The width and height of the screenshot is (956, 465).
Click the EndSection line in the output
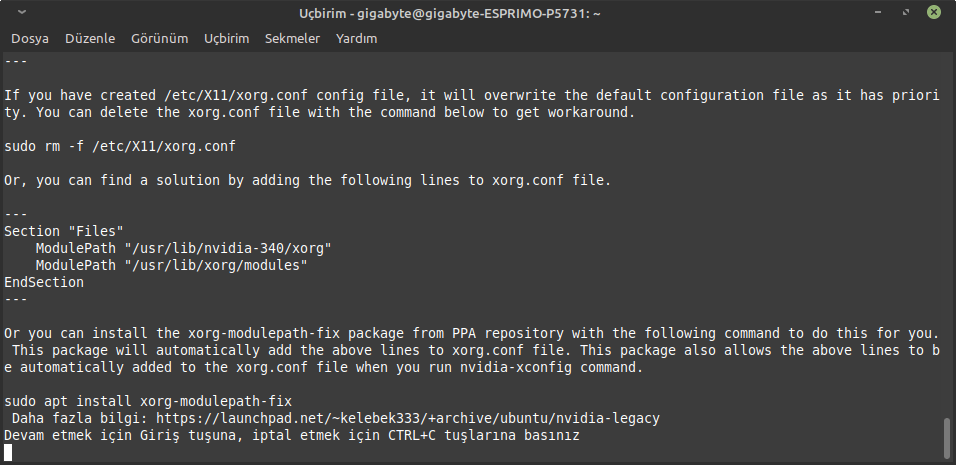pyautogui.click(x=44, y=282)
